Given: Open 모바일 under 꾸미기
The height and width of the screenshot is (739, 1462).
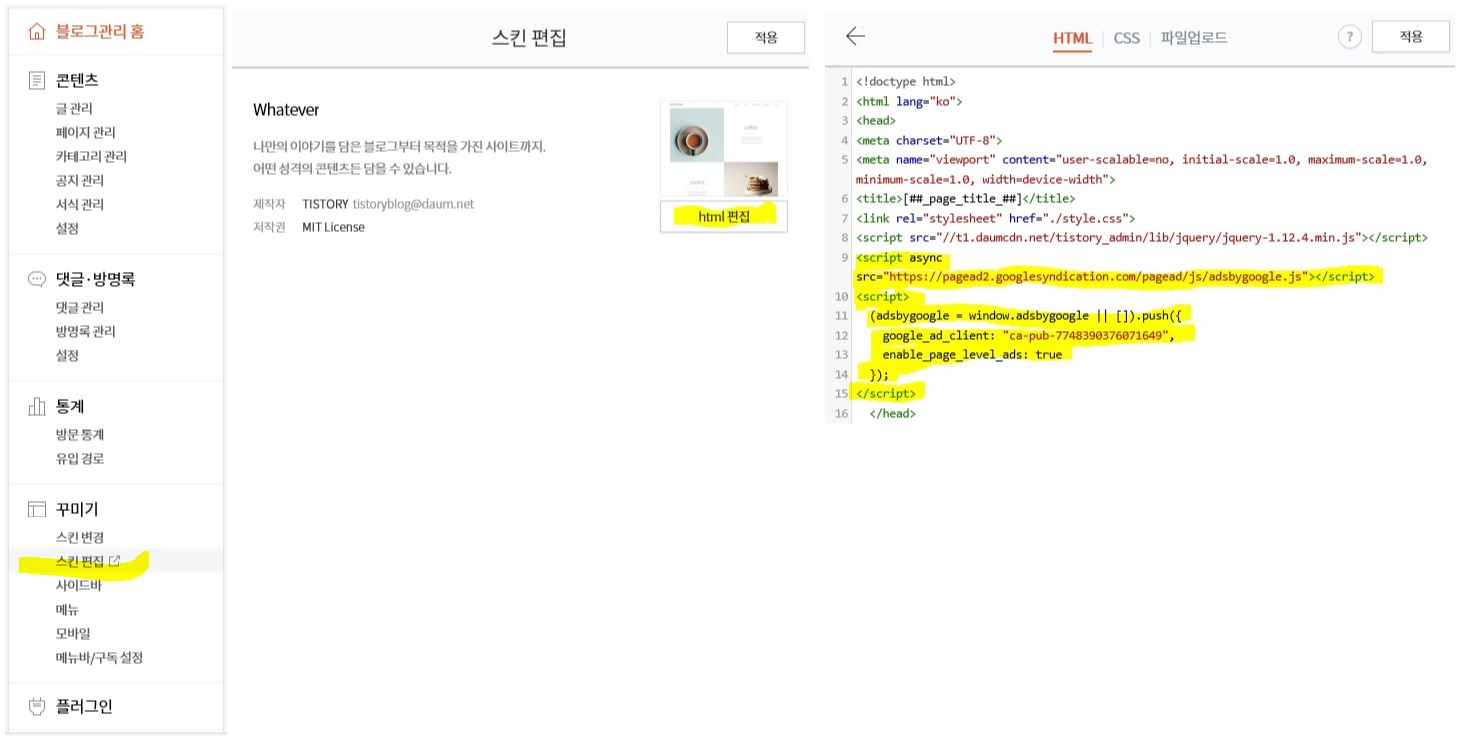Looking at the screenshot, I should 73,633.
